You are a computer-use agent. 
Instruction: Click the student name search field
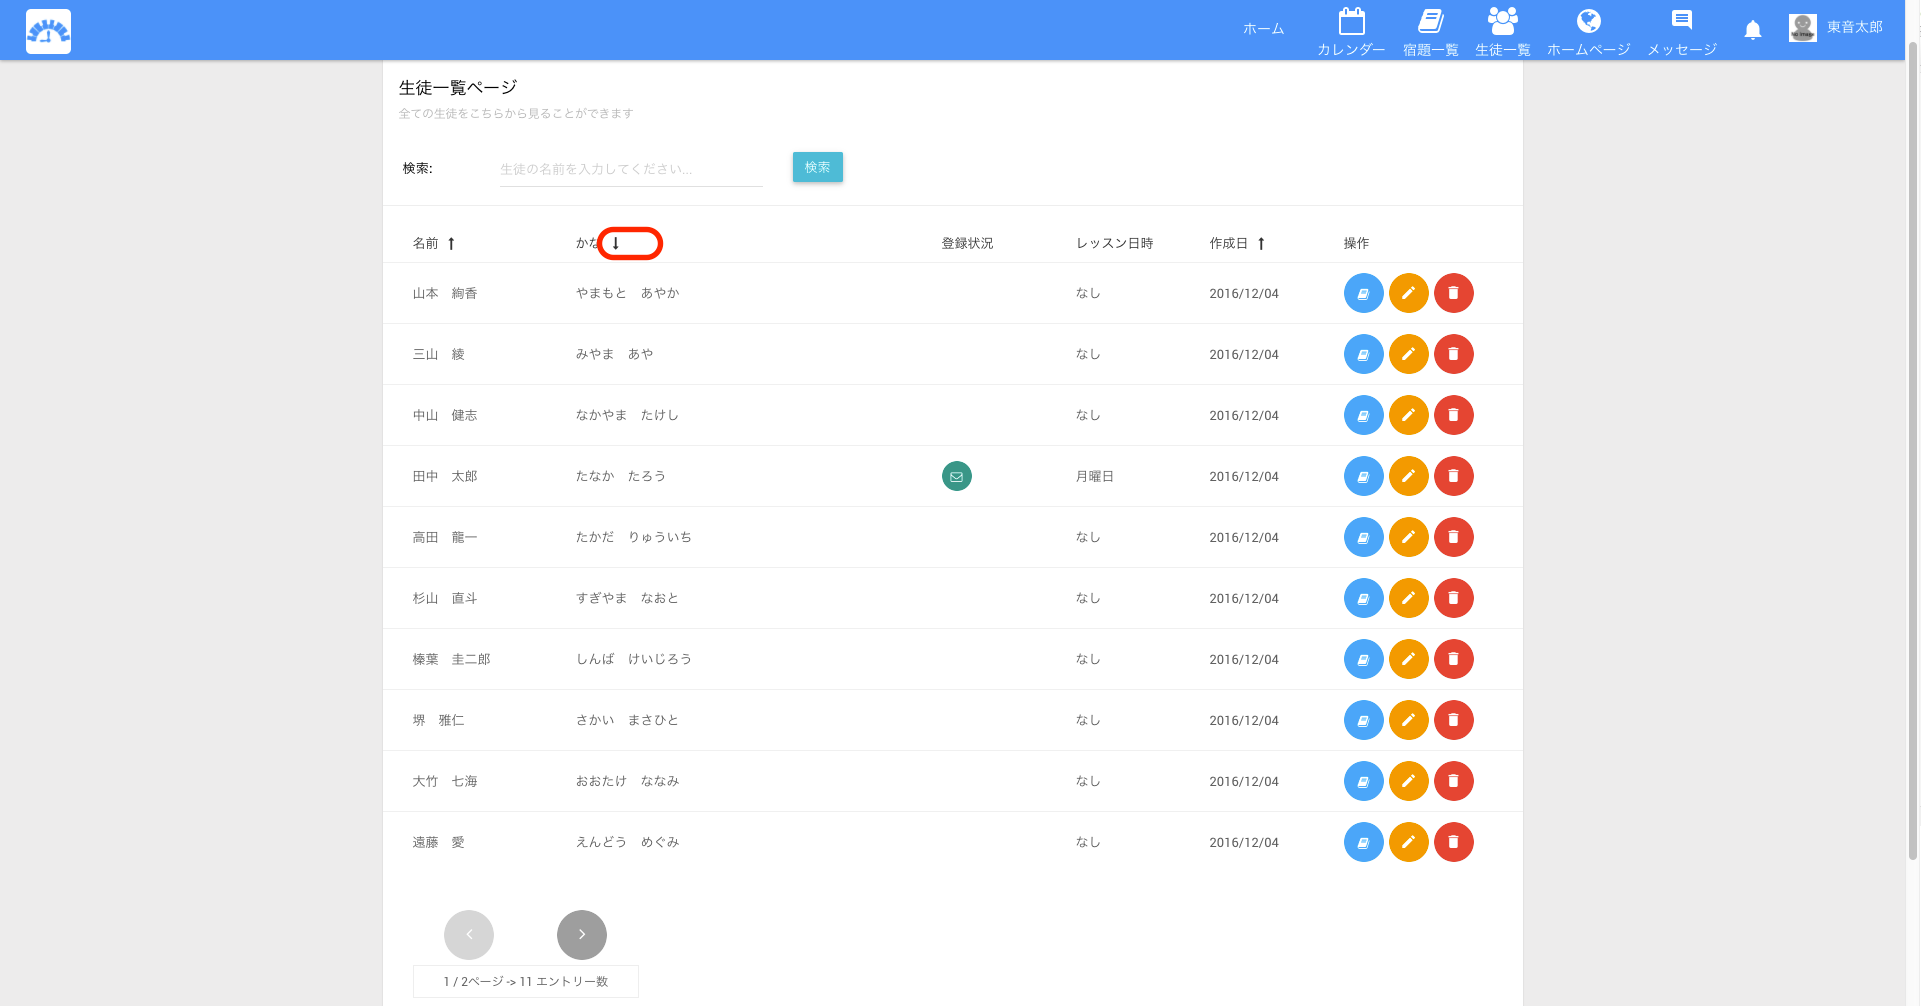(x=630, y=169)
